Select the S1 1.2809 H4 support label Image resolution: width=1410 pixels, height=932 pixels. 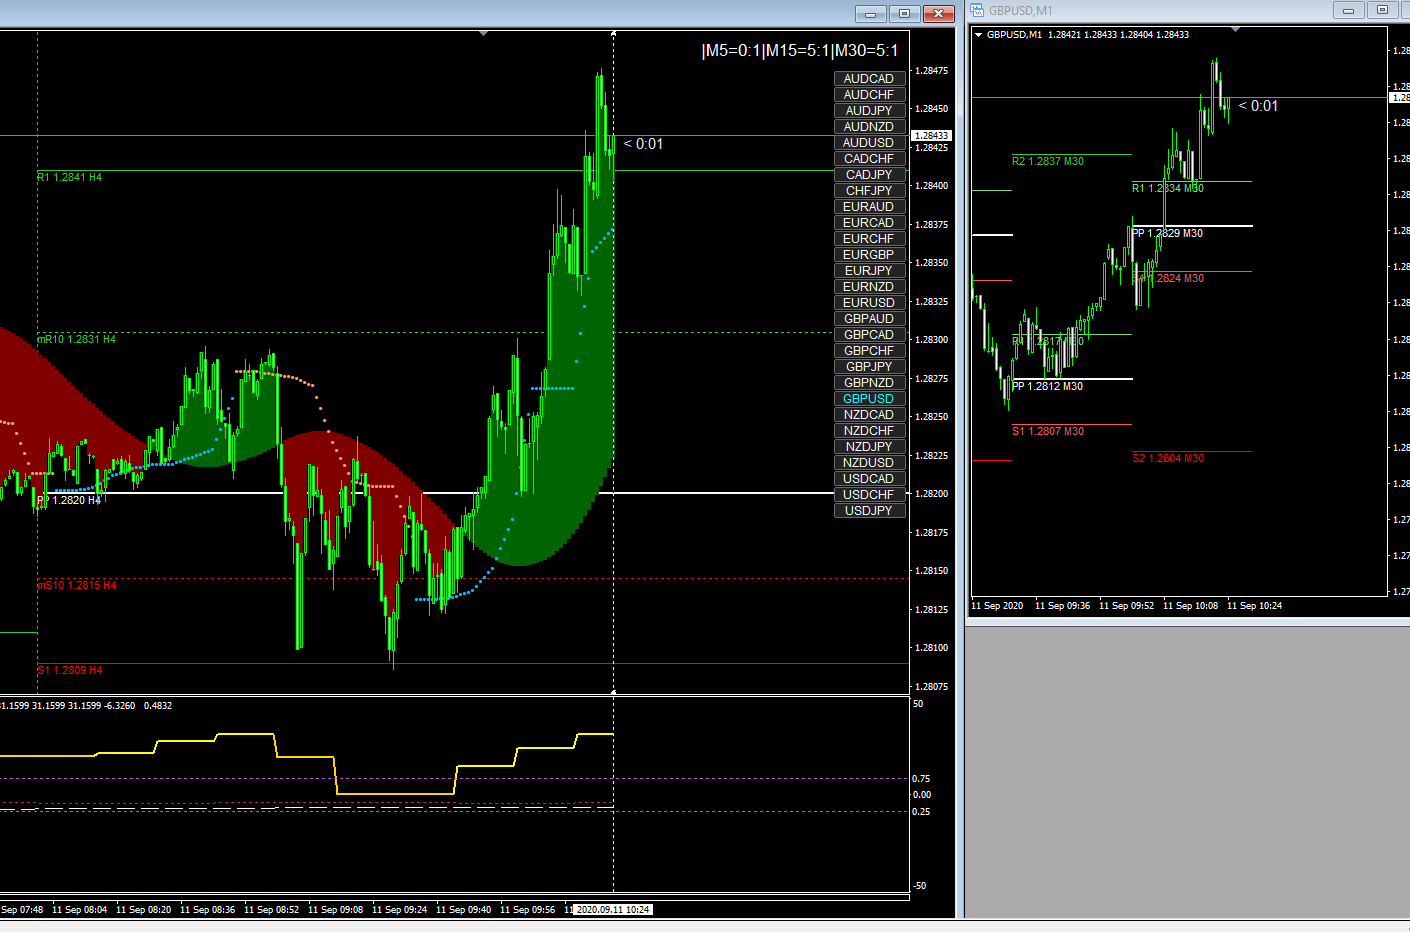coord(70,670)
